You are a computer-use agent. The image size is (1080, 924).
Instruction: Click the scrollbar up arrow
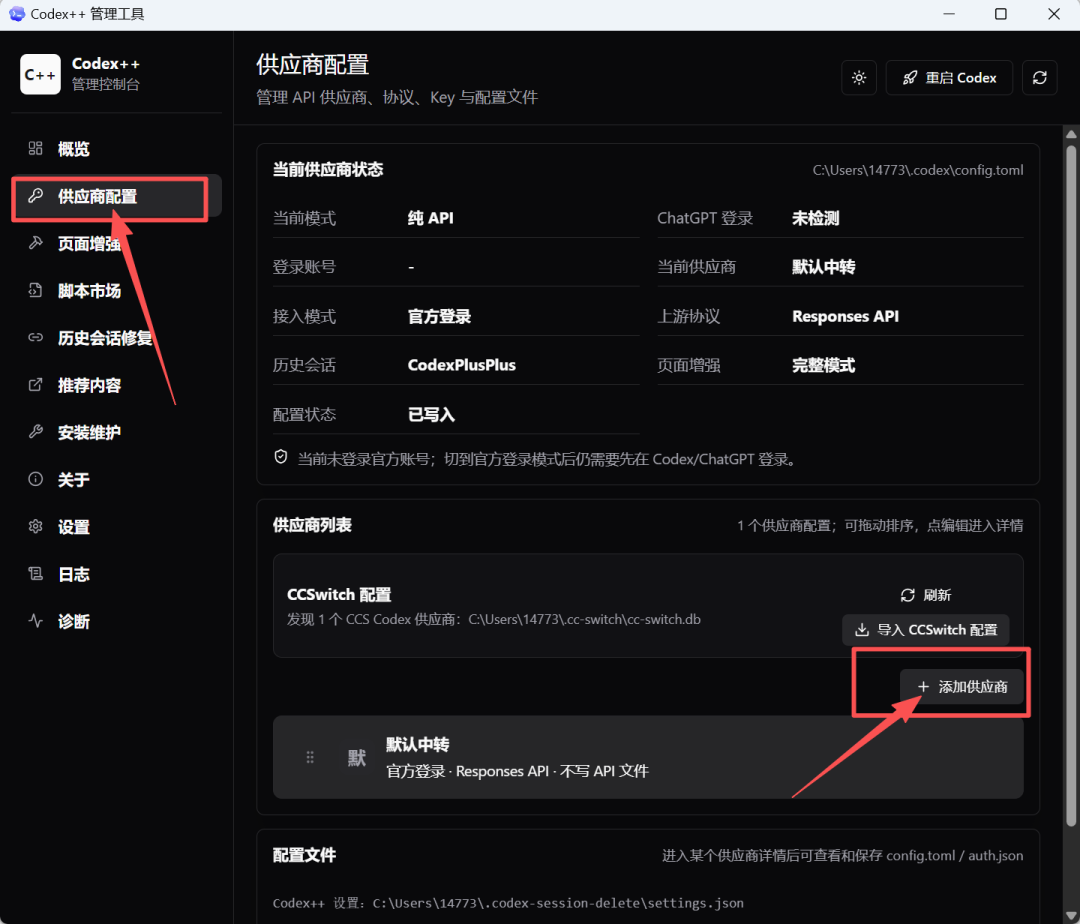point(1071,134)
